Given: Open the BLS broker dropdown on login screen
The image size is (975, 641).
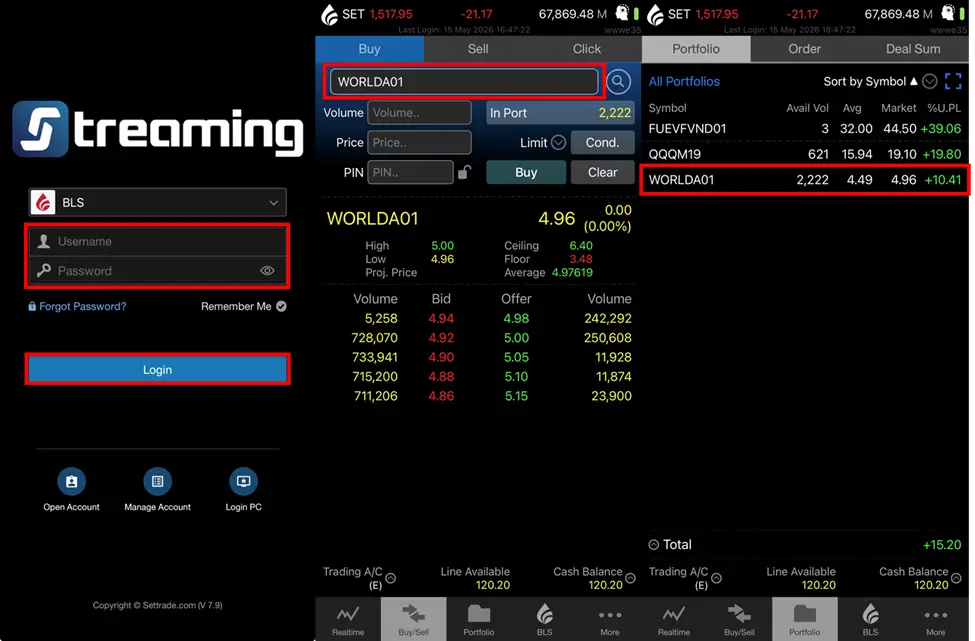Looking at the screenshot, I should 157,202.
